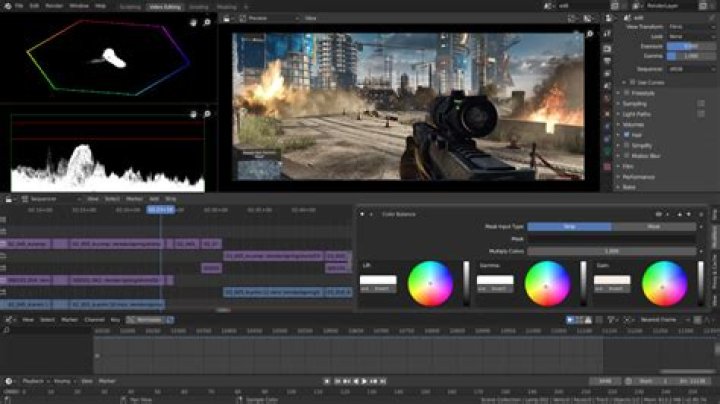Click the Exposure slider
Viewport: 720px width, 404px height.
click(x=691, y=46)
